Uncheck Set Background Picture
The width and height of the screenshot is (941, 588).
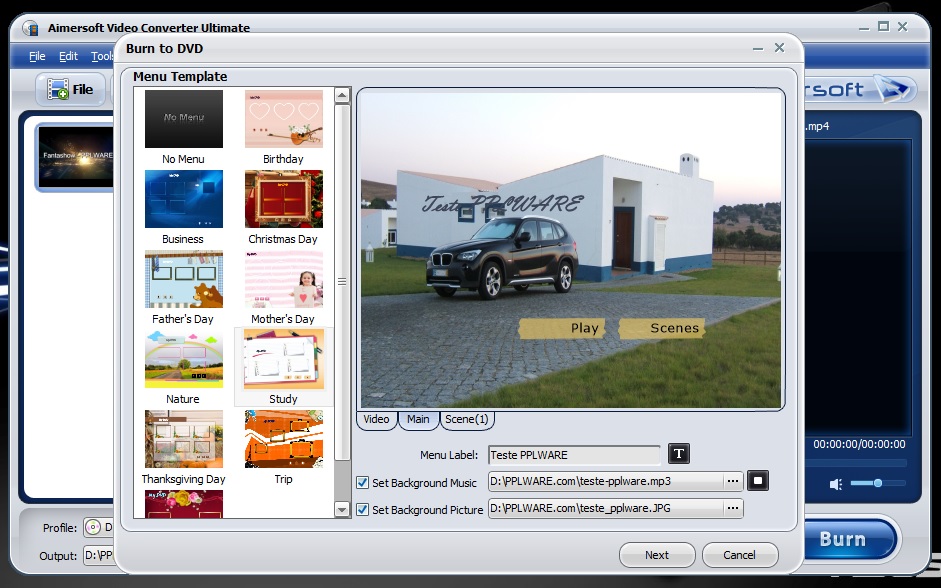tap(363, 510)
